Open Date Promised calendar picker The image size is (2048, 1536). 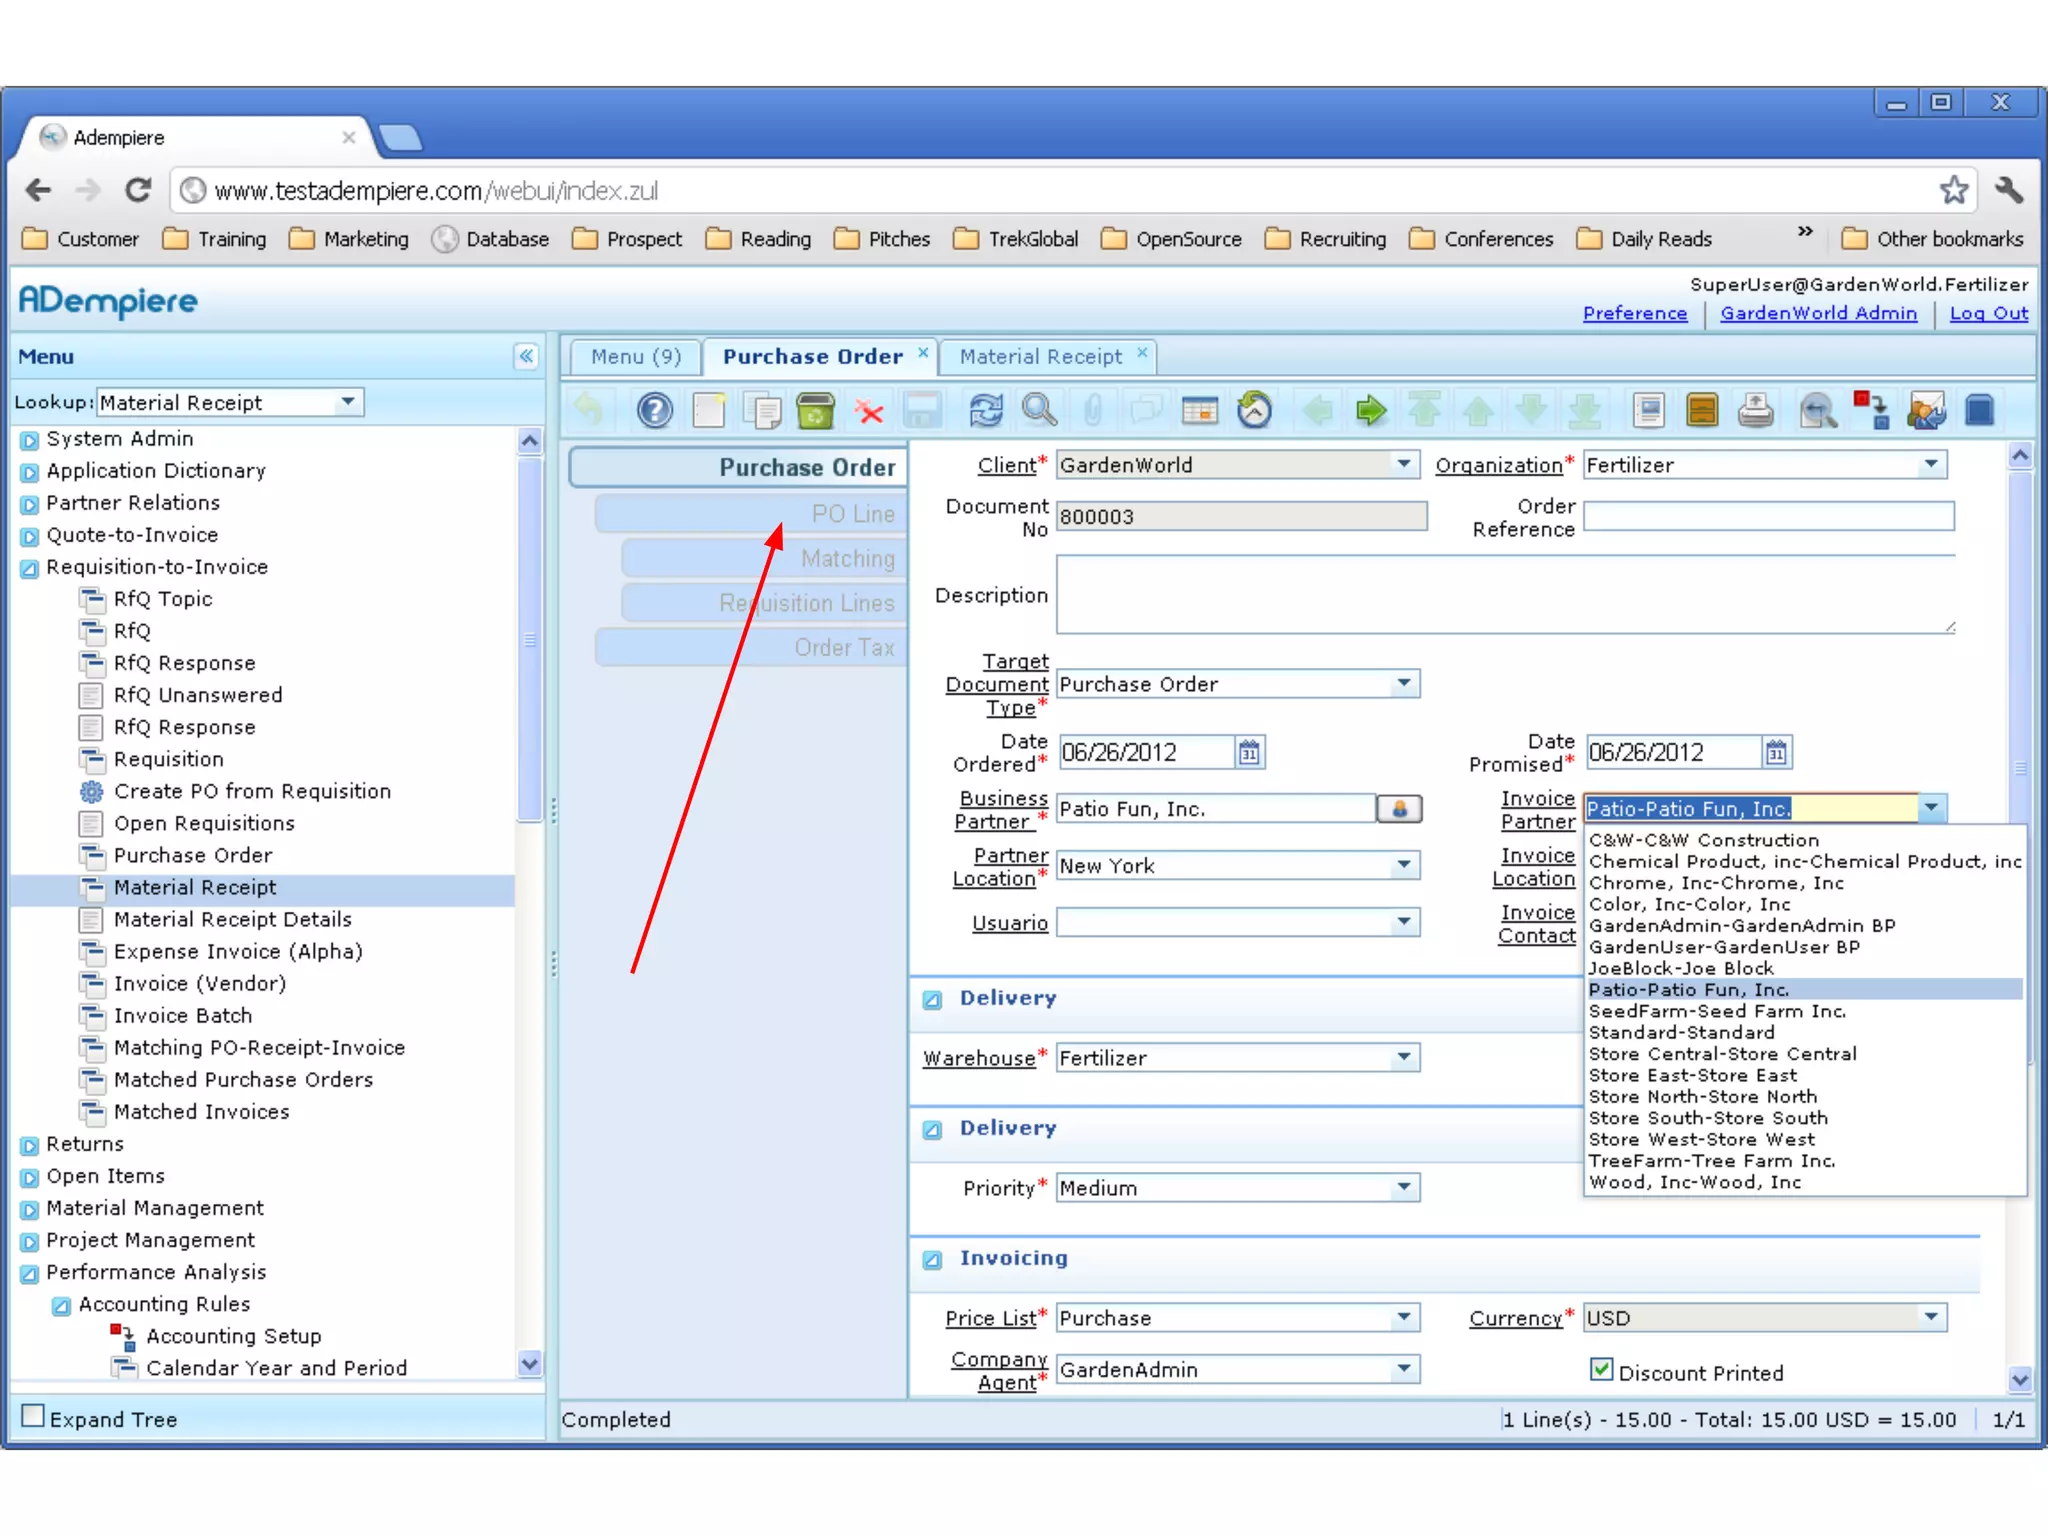pos(1776,753)
